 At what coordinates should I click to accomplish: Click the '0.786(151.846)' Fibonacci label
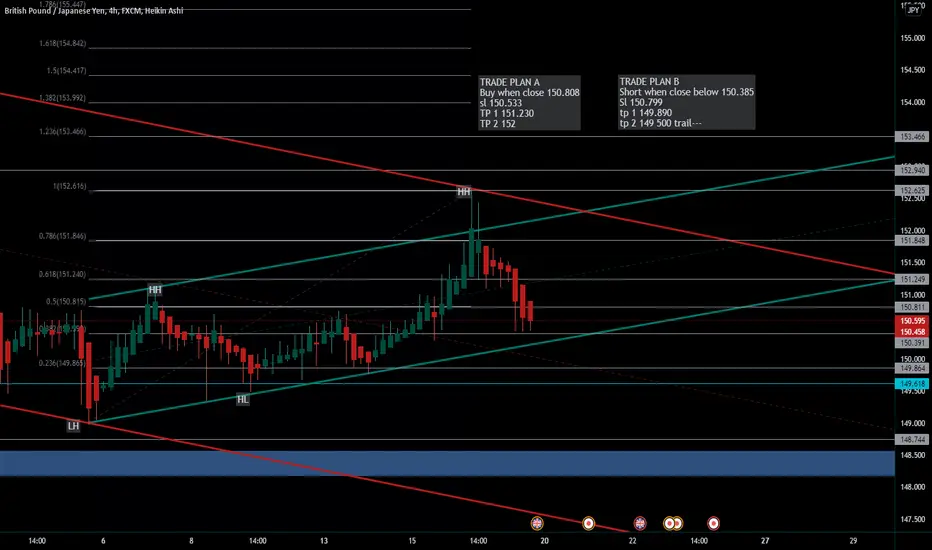[62, 236]
